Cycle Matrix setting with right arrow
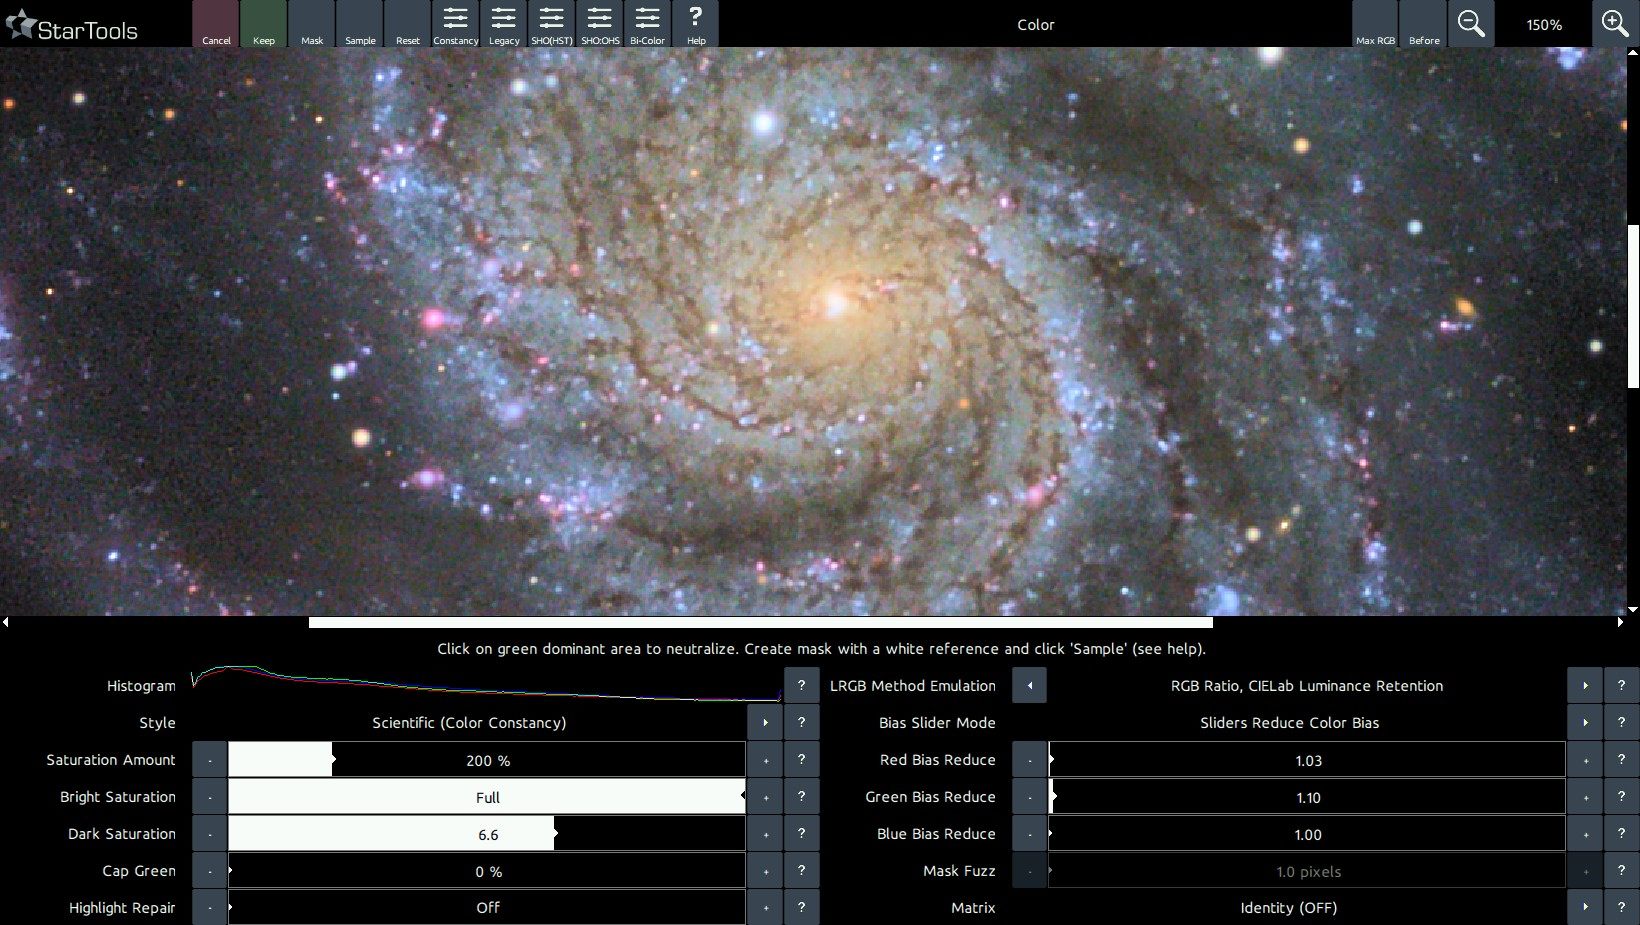The height and width of the screenshot is (925, 1640). click(1585, 908)
